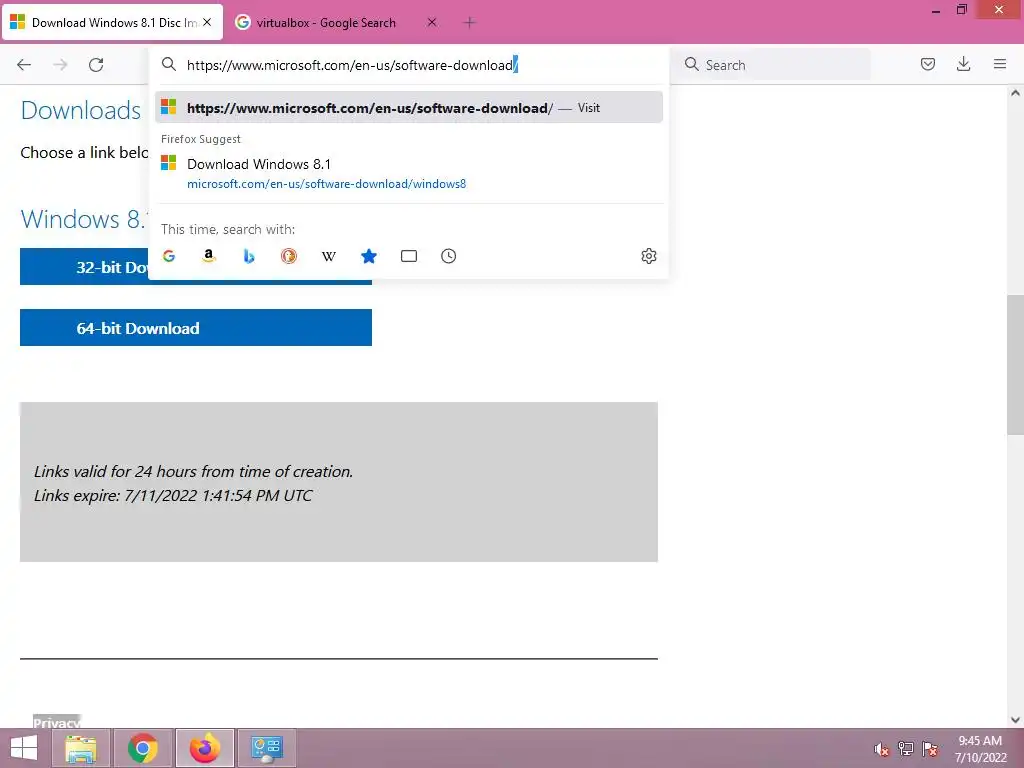Click the muted volume tray icon

(x=882, y=749)
